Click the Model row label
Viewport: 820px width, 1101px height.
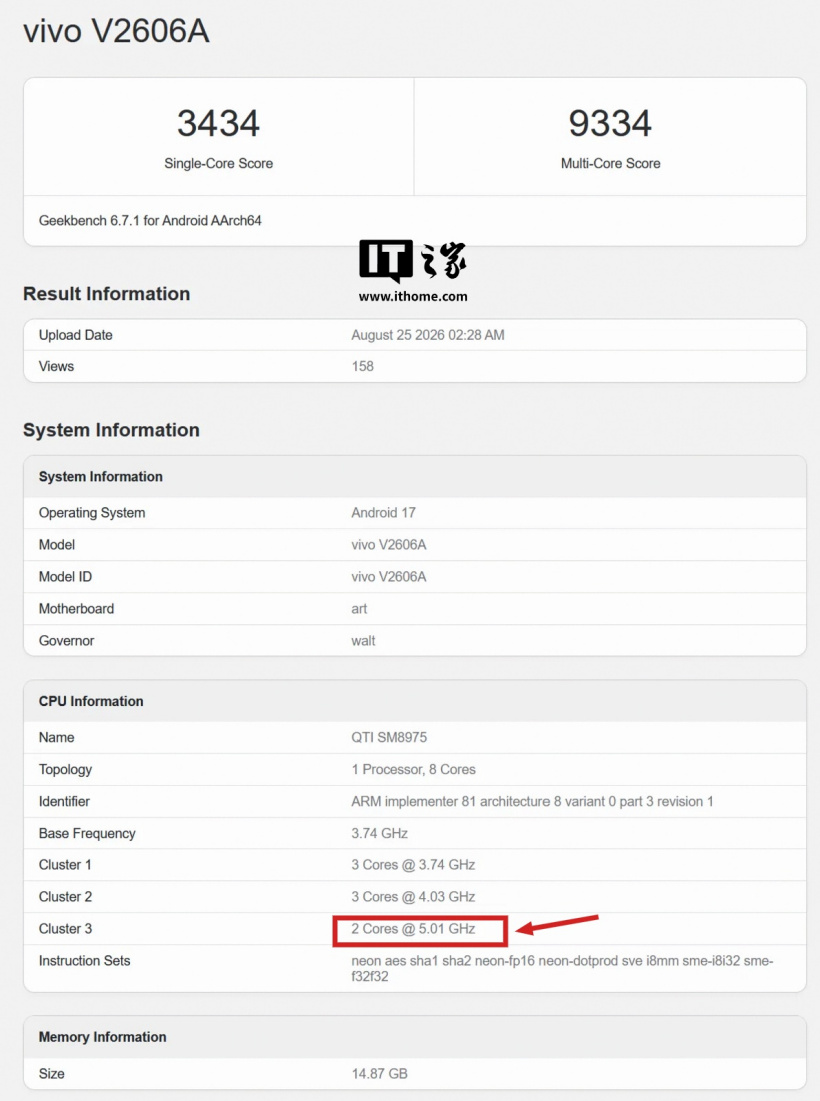point(57,544)
